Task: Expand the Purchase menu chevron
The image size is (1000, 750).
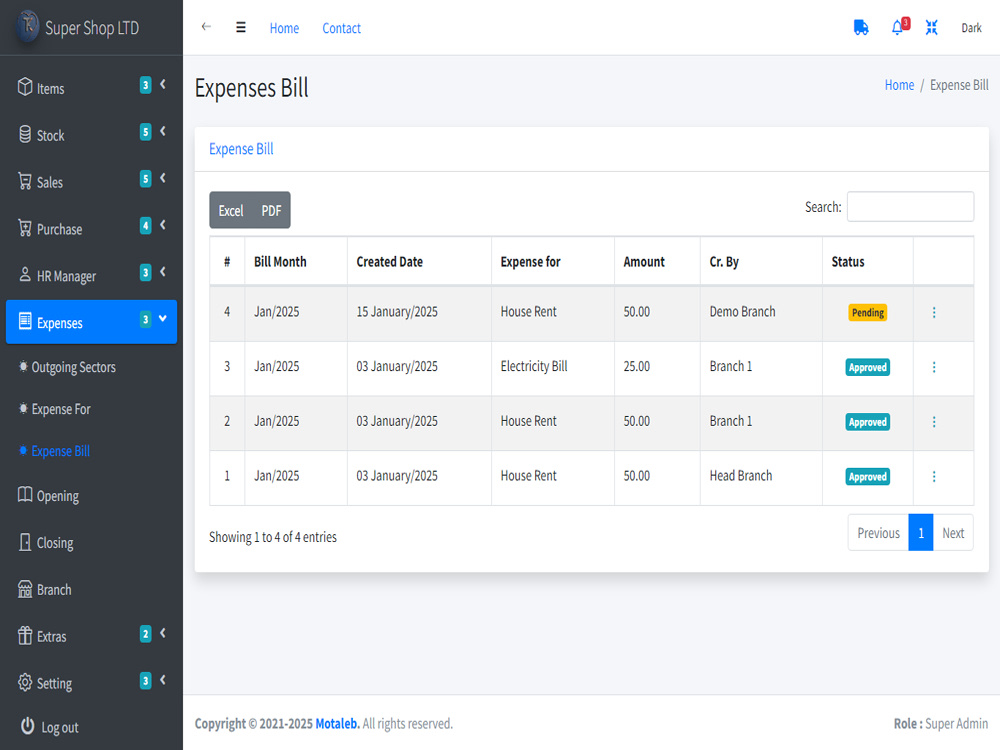Action: pos(163,225)
